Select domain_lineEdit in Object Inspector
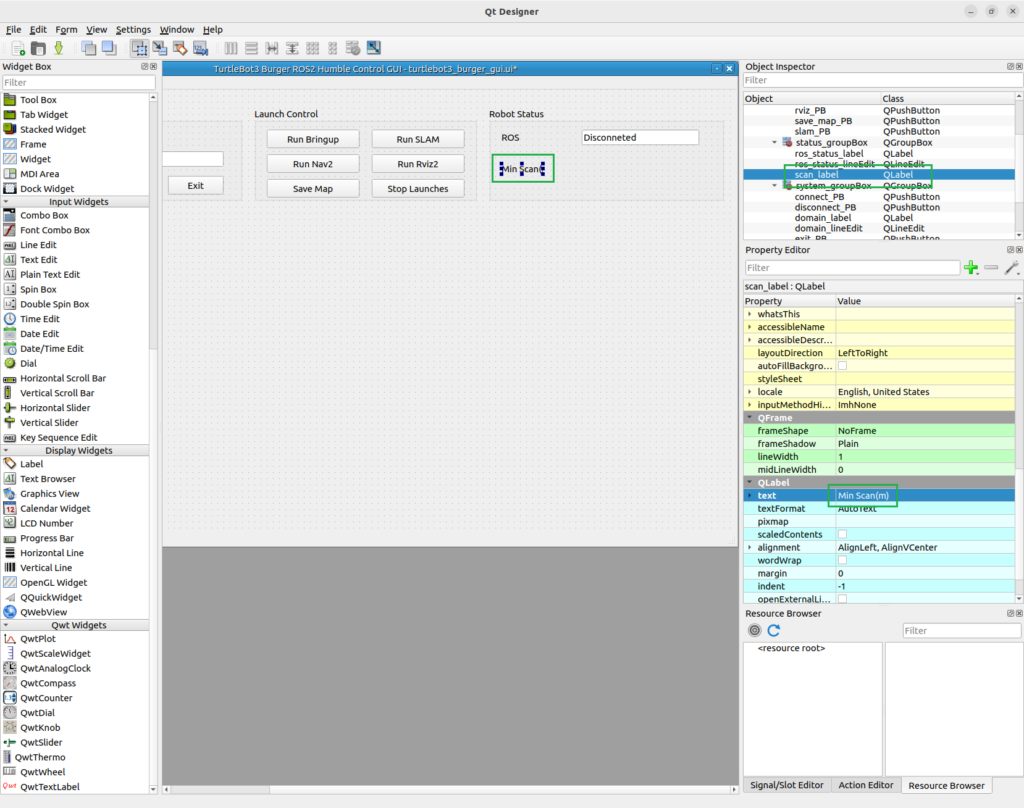1024x808 pixels. (x=828, y=229)
